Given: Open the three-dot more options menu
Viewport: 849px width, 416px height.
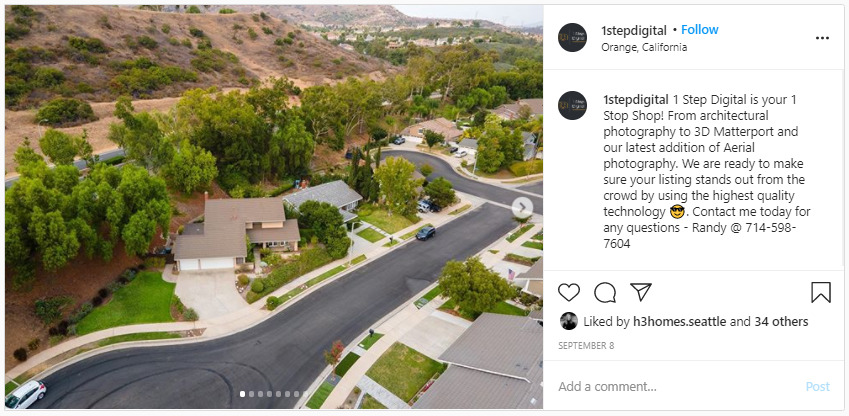Looking at the screenshot, I should tap(822, 38).
